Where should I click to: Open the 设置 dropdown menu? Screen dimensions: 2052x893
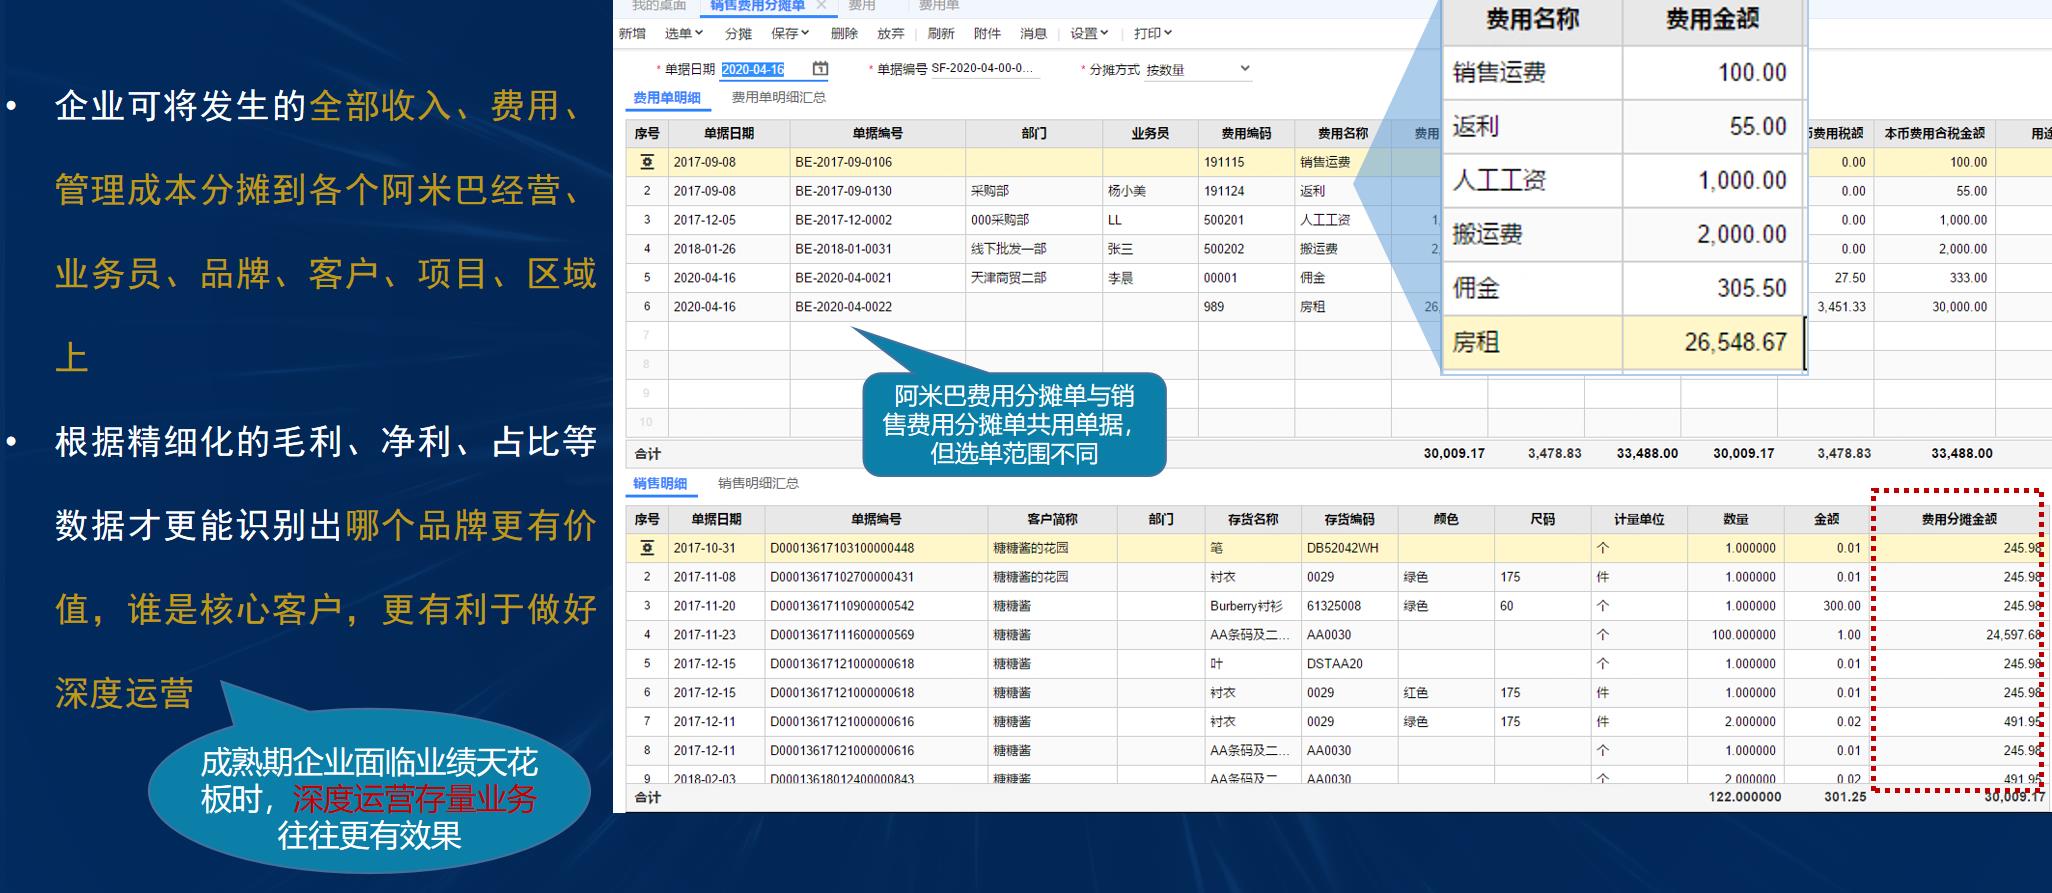[x=1089, y=33]
